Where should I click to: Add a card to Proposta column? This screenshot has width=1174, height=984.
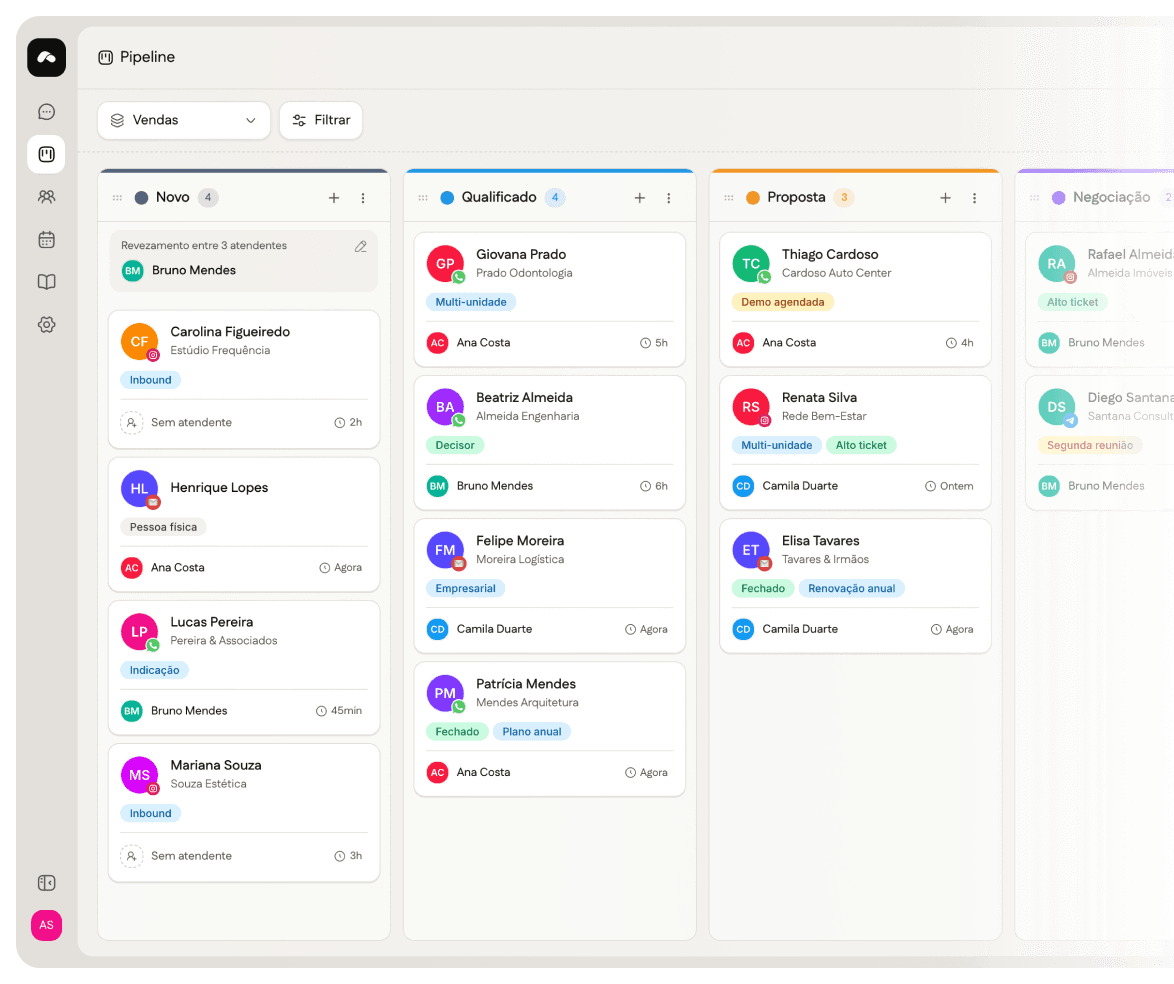946,198
